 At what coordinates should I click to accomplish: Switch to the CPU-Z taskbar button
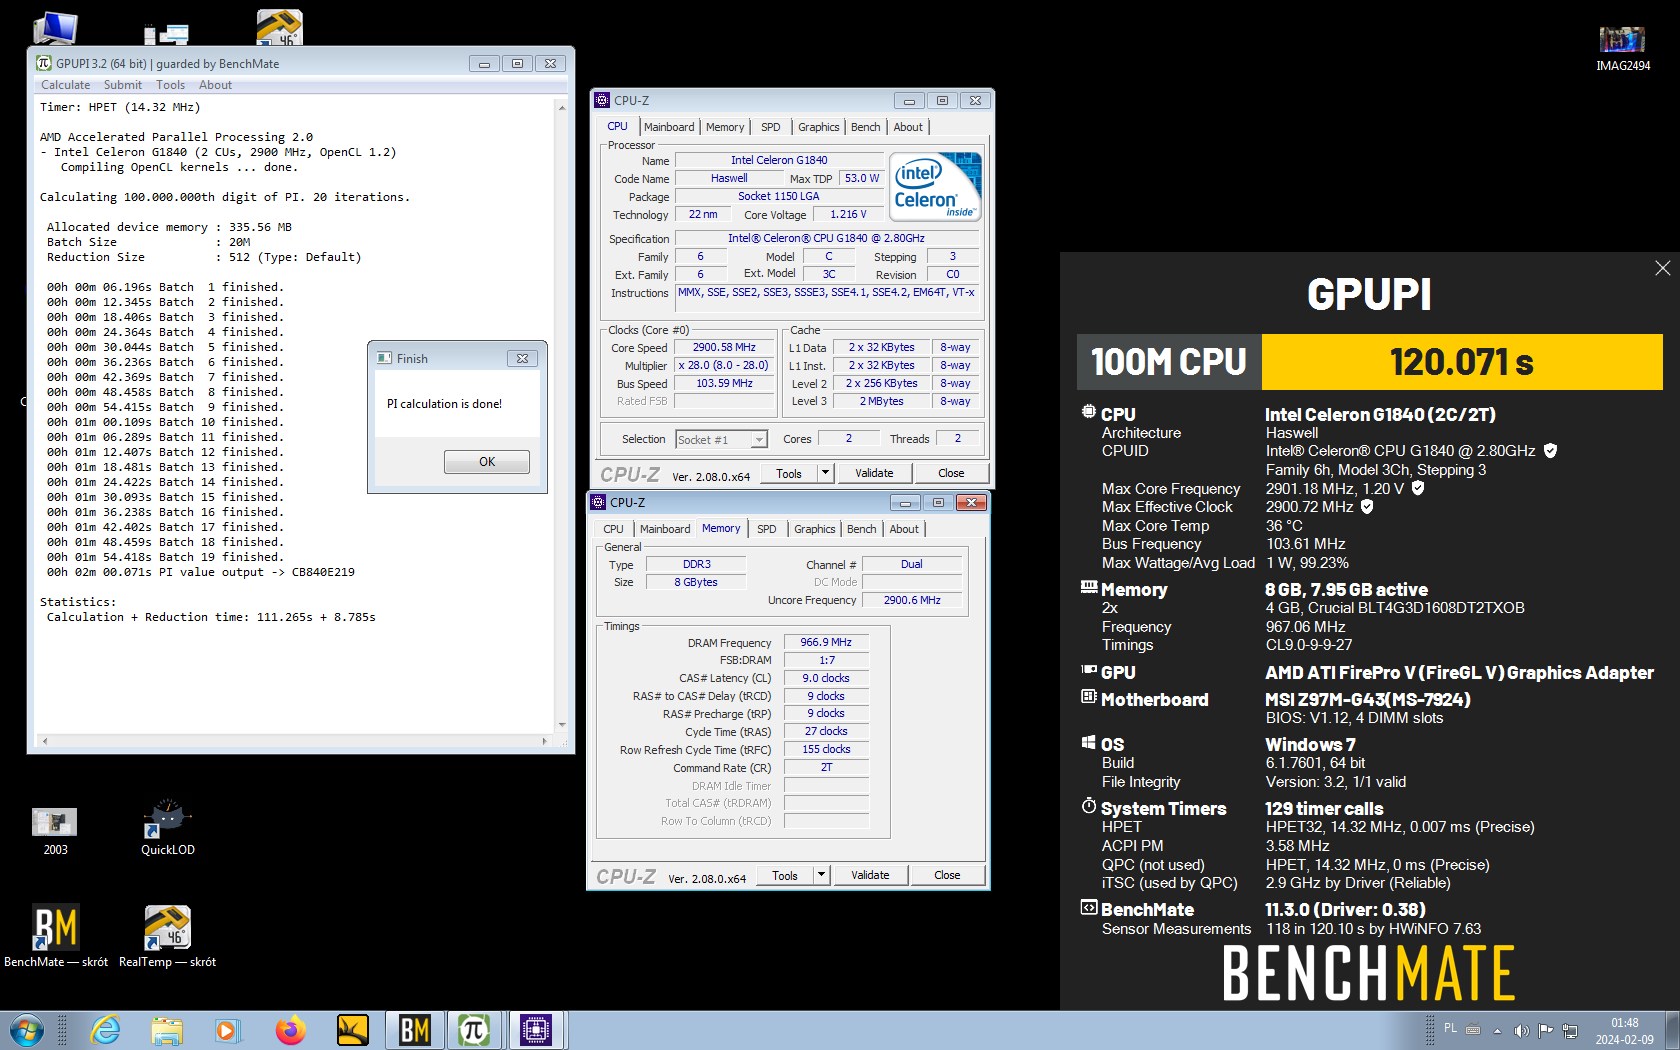click(x=536, y=1030)
